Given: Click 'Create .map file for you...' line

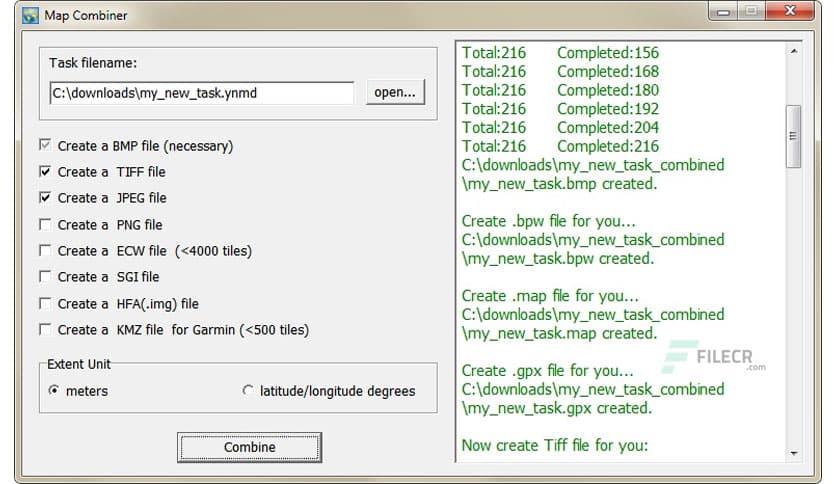Looking at the screenshot, I should [550, 296].
